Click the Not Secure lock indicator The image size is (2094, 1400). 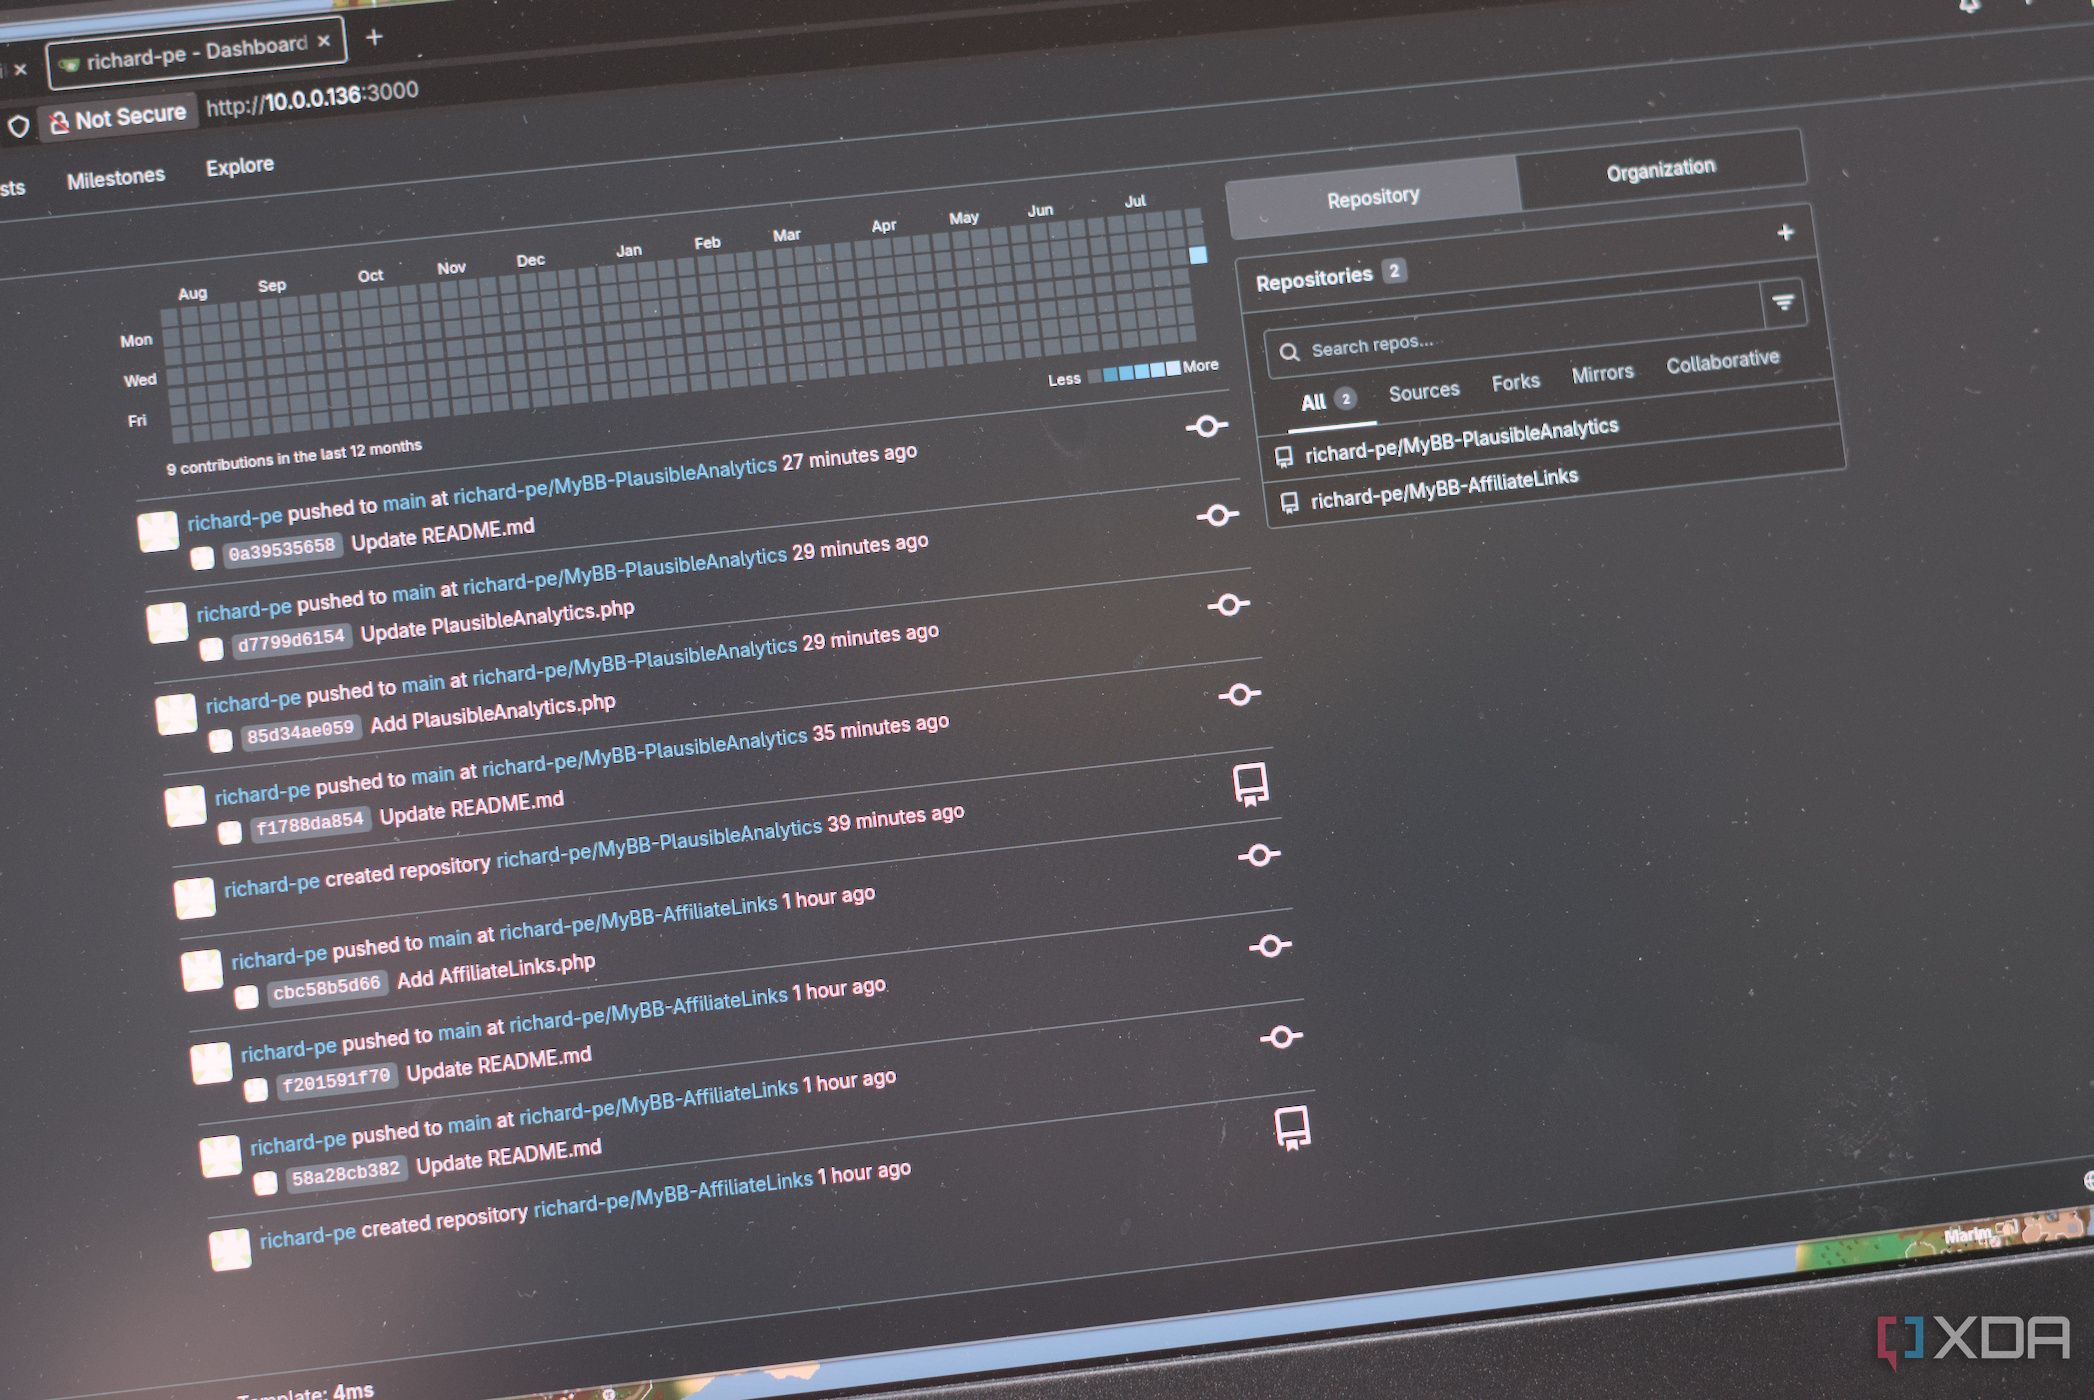click(119, 118)
